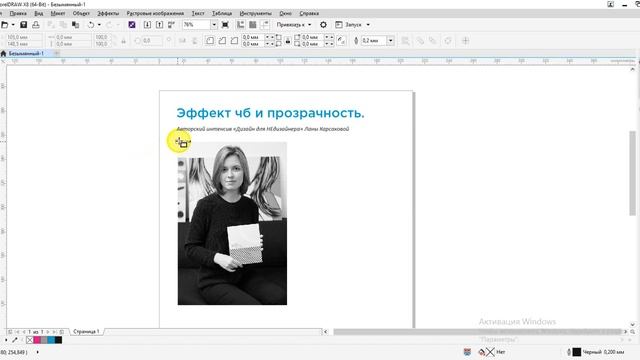Pick the black swatch in document palette

click(x=58, y=340)
